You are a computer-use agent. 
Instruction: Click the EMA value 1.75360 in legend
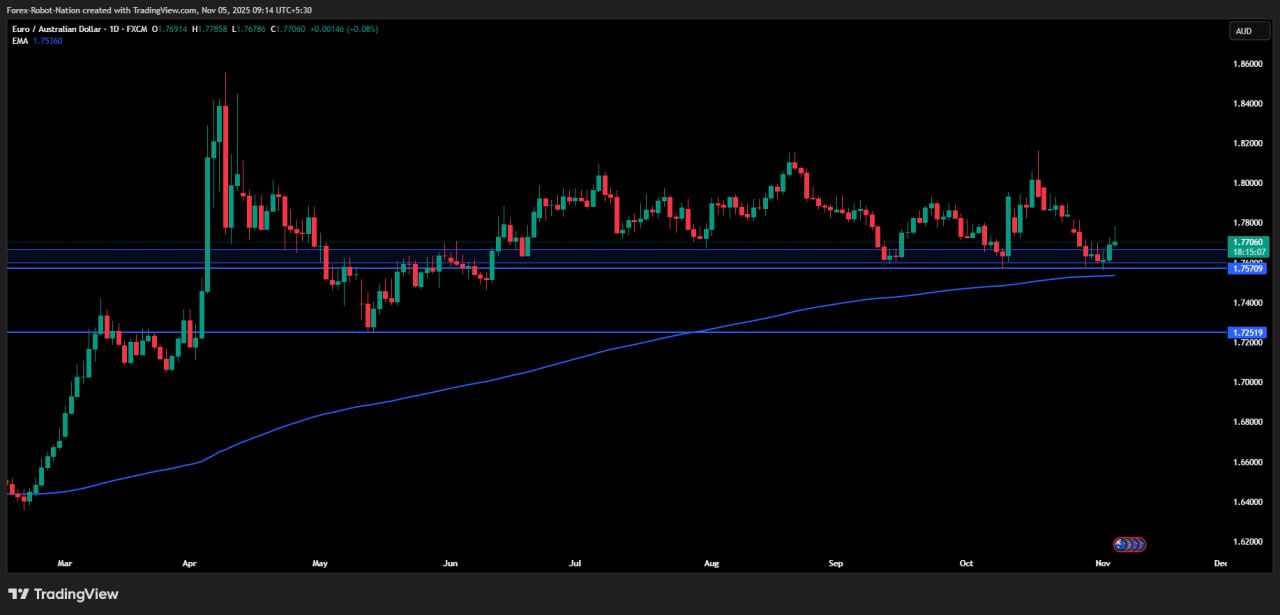tap(49, 41)
